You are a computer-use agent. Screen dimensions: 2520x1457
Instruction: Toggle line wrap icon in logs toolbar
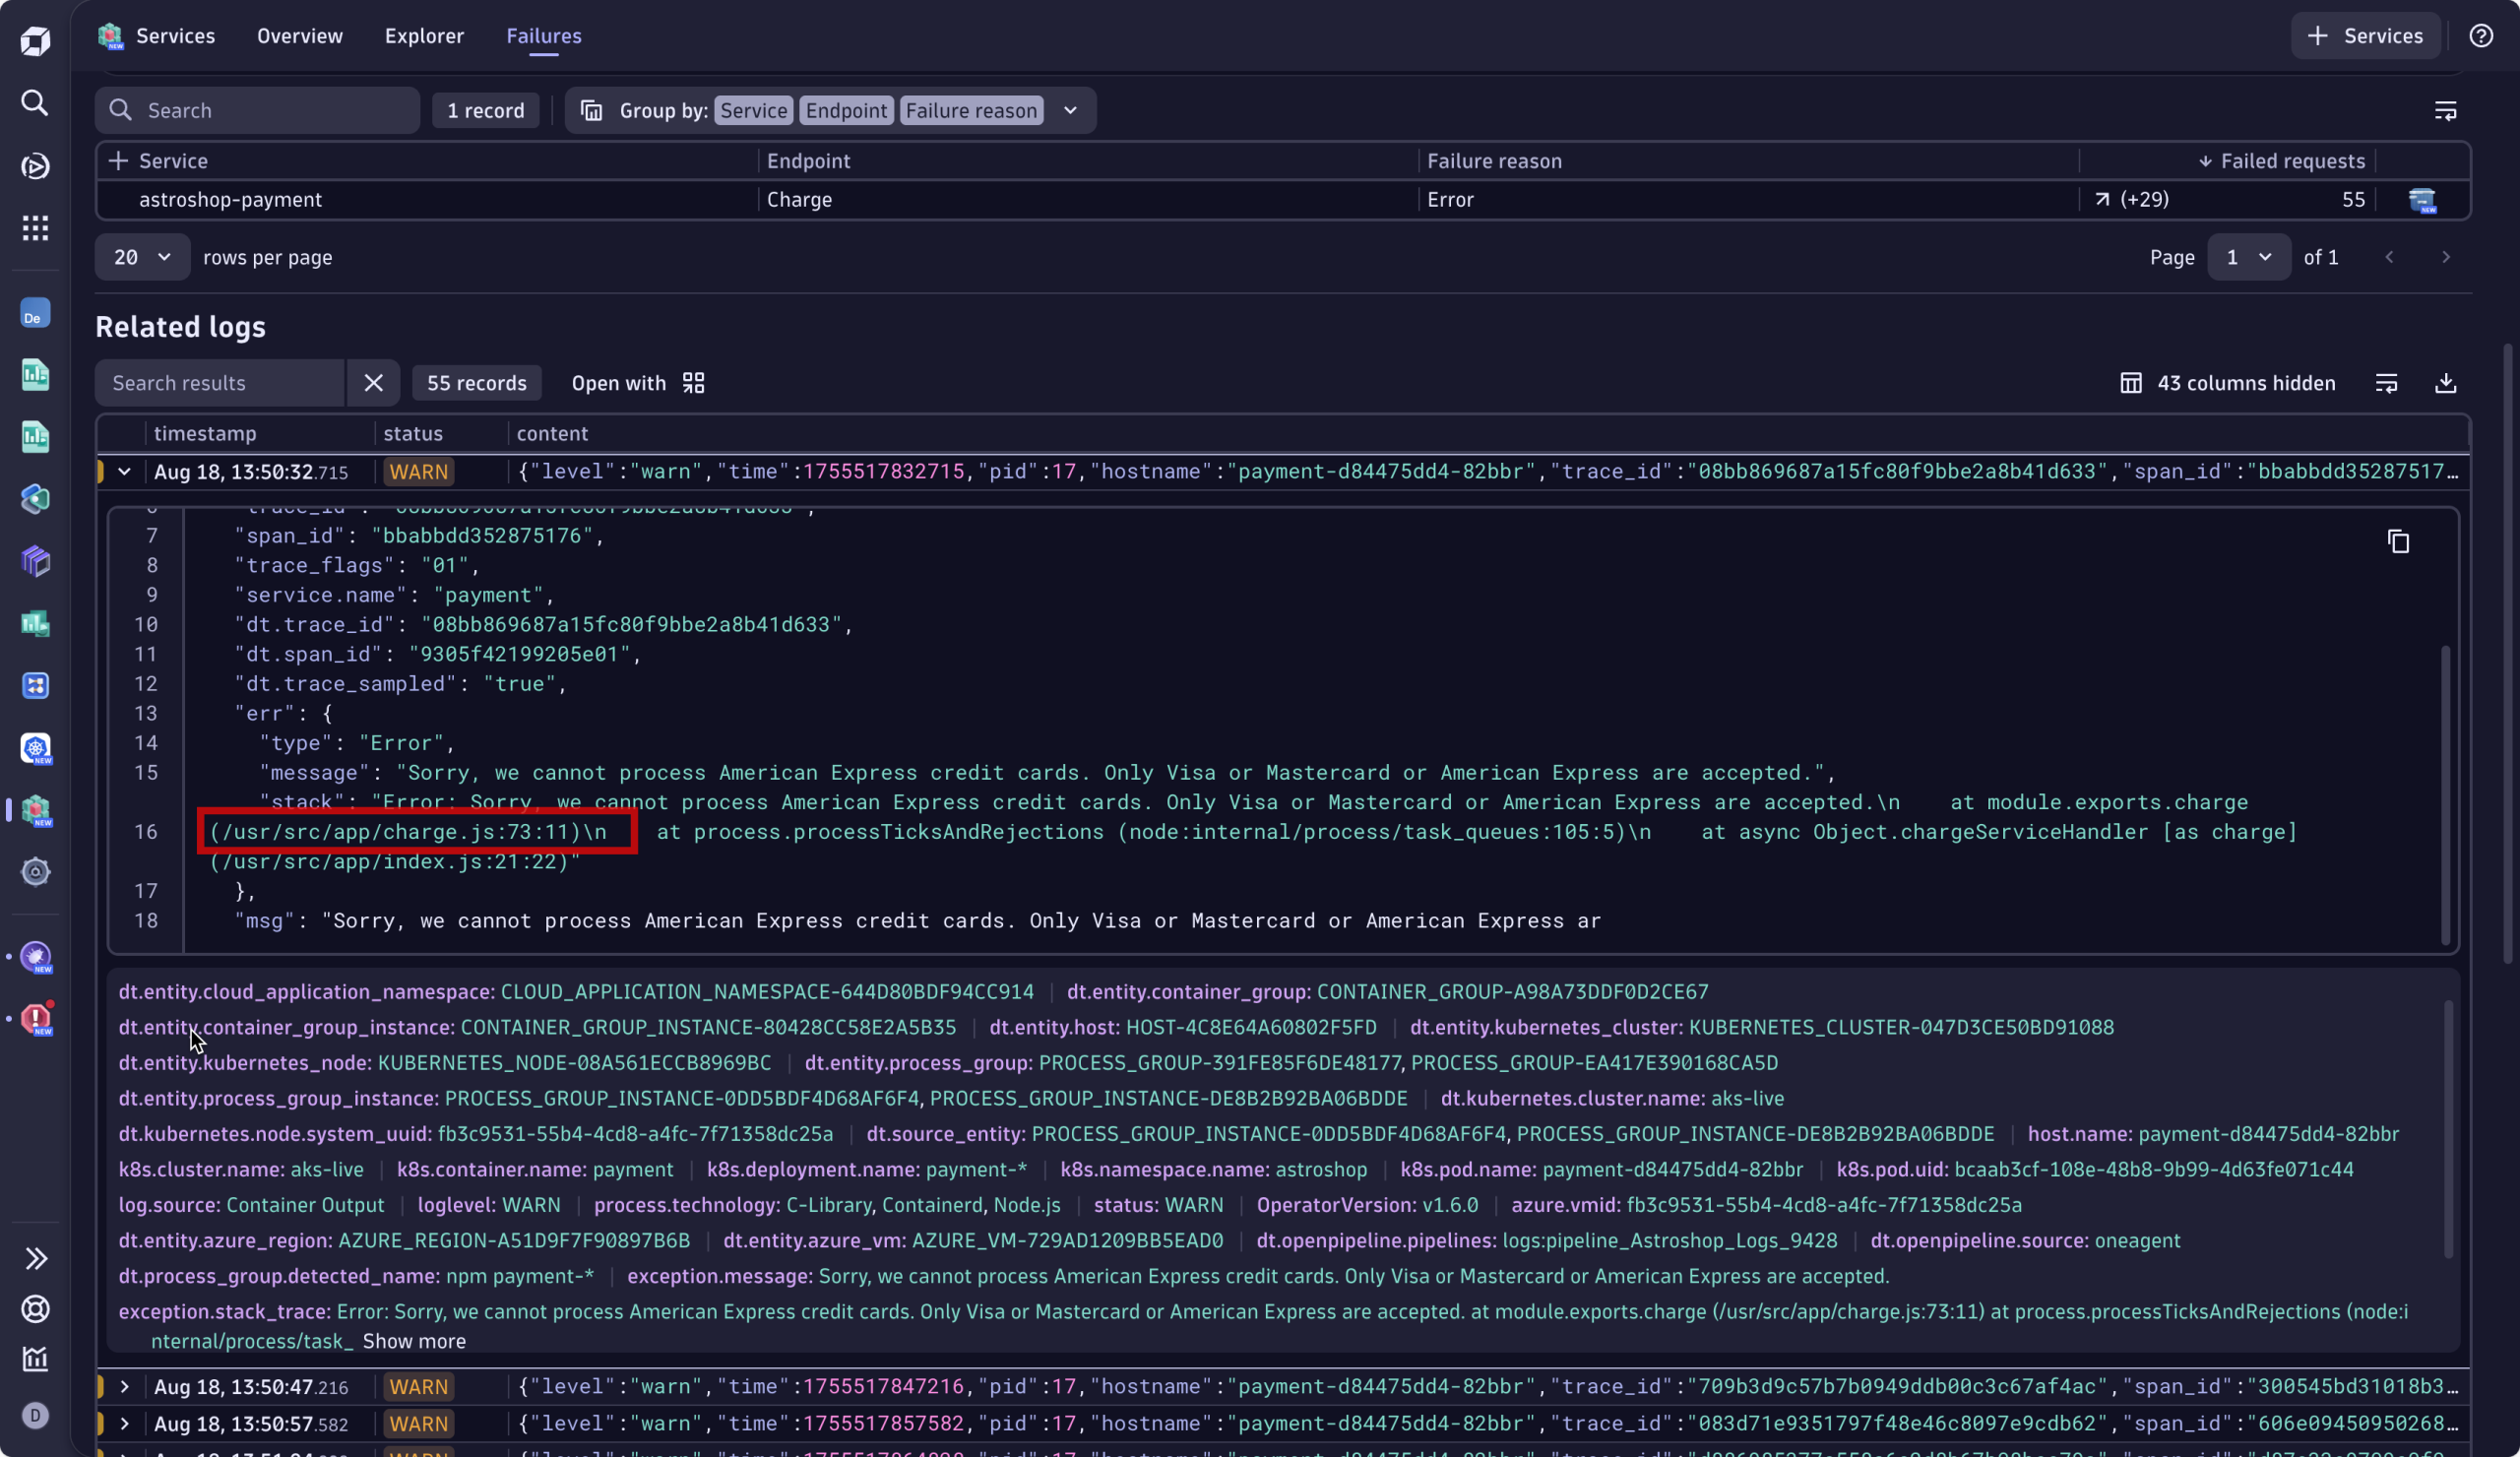(x=2386, y=383)
